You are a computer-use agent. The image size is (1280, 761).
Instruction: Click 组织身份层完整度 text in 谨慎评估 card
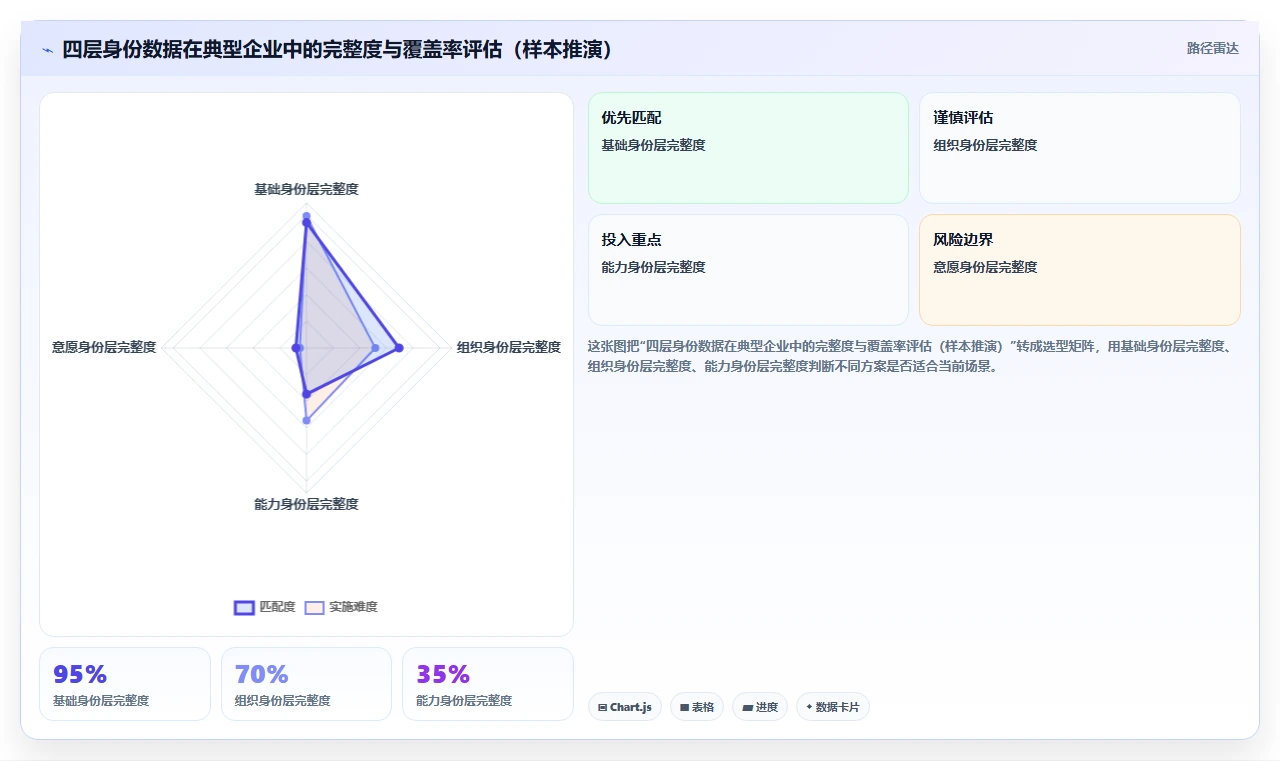985,145
